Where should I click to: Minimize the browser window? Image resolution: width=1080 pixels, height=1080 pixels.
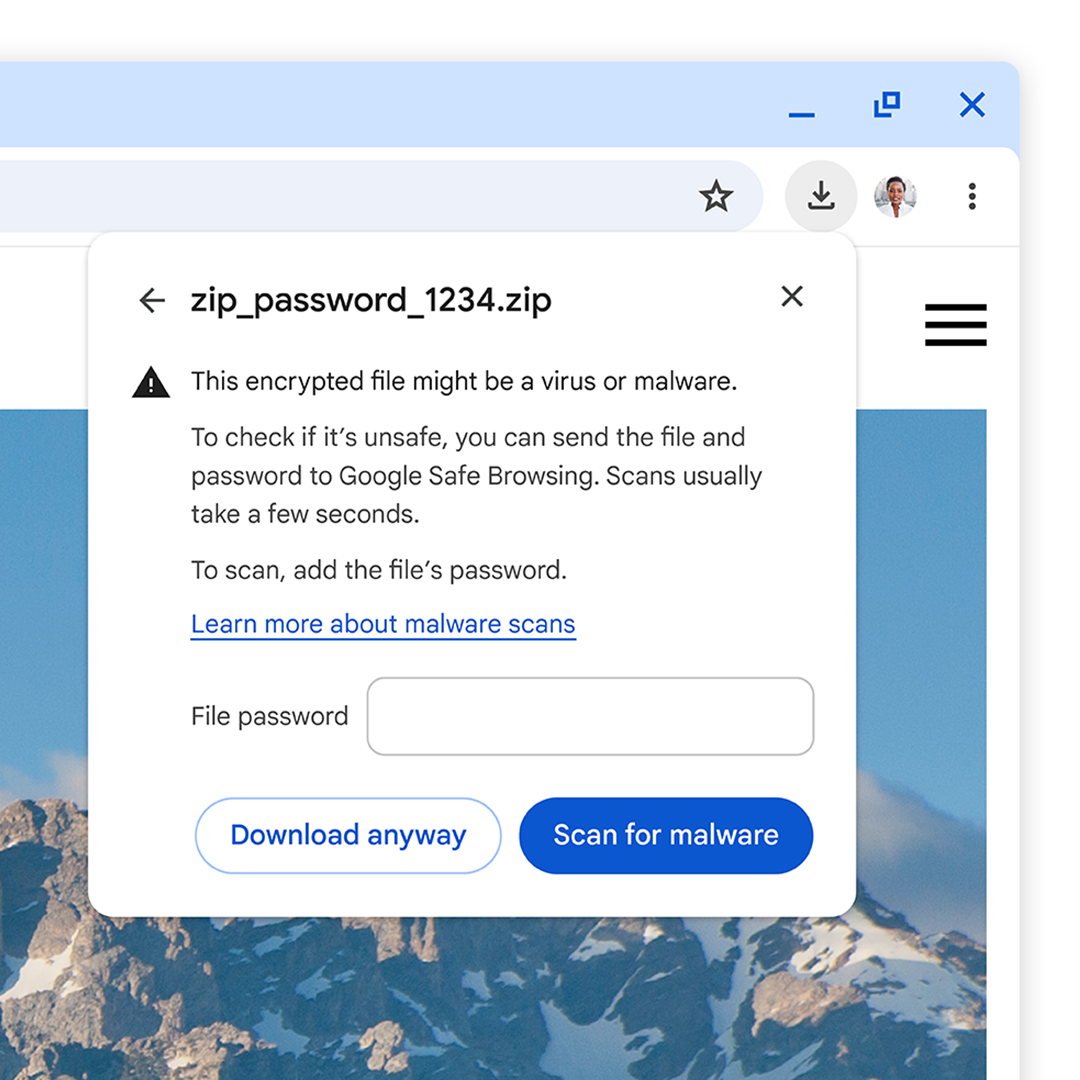[x=800, y=113]
